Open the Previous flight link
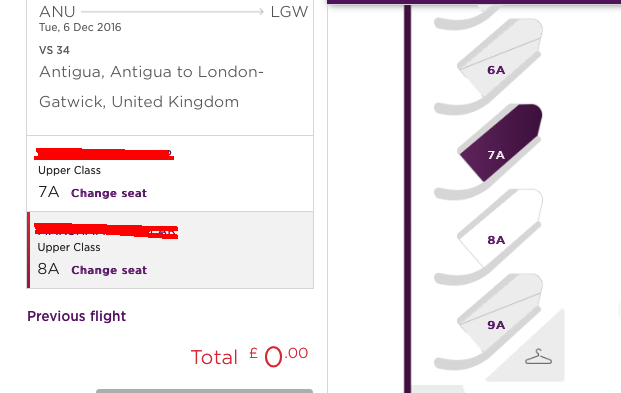Image resolution: width=621 pixels, height=393 pixels. pyautogui.click(x=76, y=316)
